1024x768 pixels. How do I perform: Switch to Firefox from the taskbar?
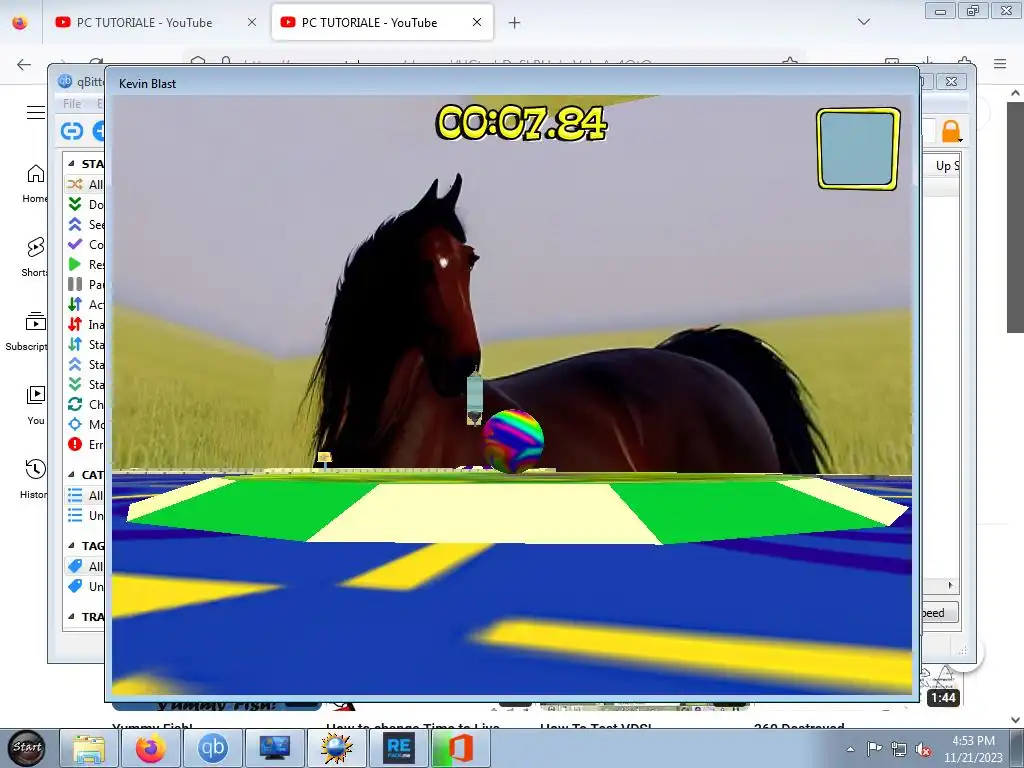[x=150, y=748]
